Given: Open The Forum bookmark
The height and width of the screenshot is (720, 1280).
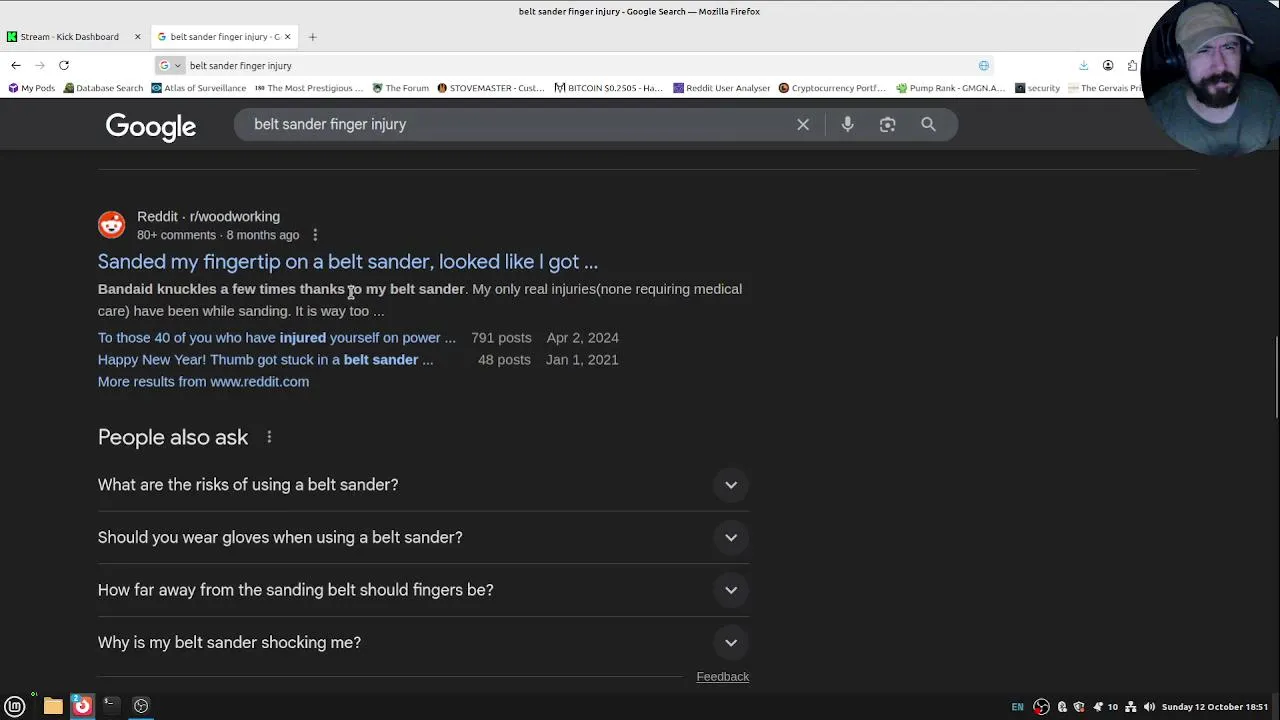Looking at the screenshot, I should (x=400, y=88).
